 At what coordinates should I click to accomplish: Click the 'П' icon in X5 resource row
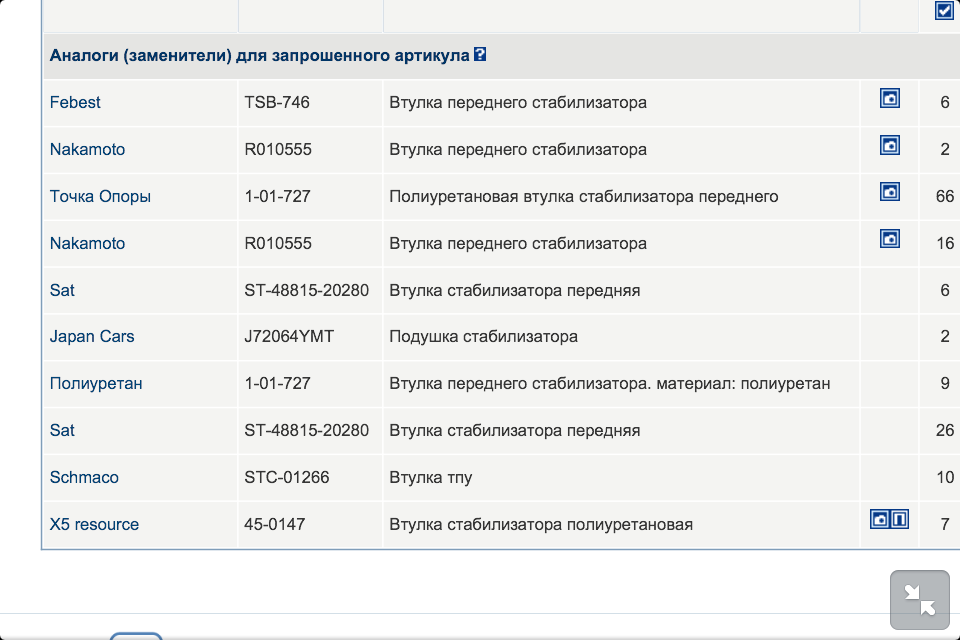[x=899, y=519]
